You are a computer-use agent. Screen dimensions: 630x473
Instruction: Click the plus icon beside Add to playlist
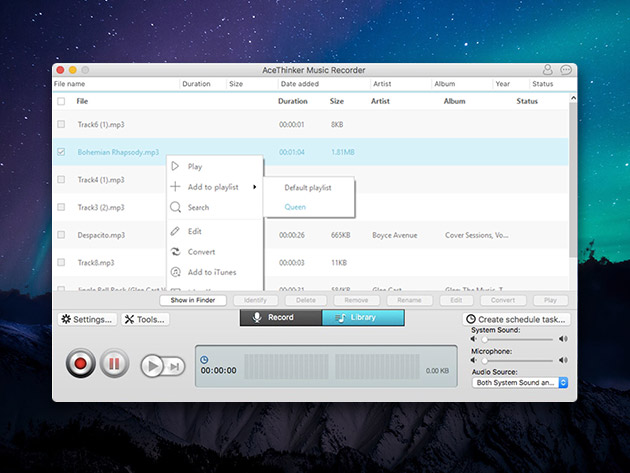(175, 186)
